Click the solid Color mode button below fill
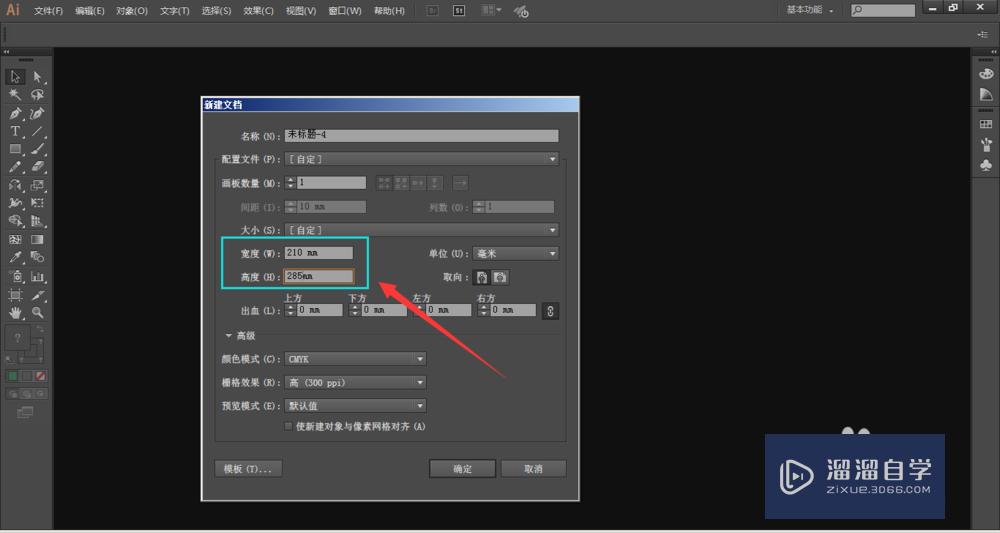1000x533 pixels. pos(12,376)
